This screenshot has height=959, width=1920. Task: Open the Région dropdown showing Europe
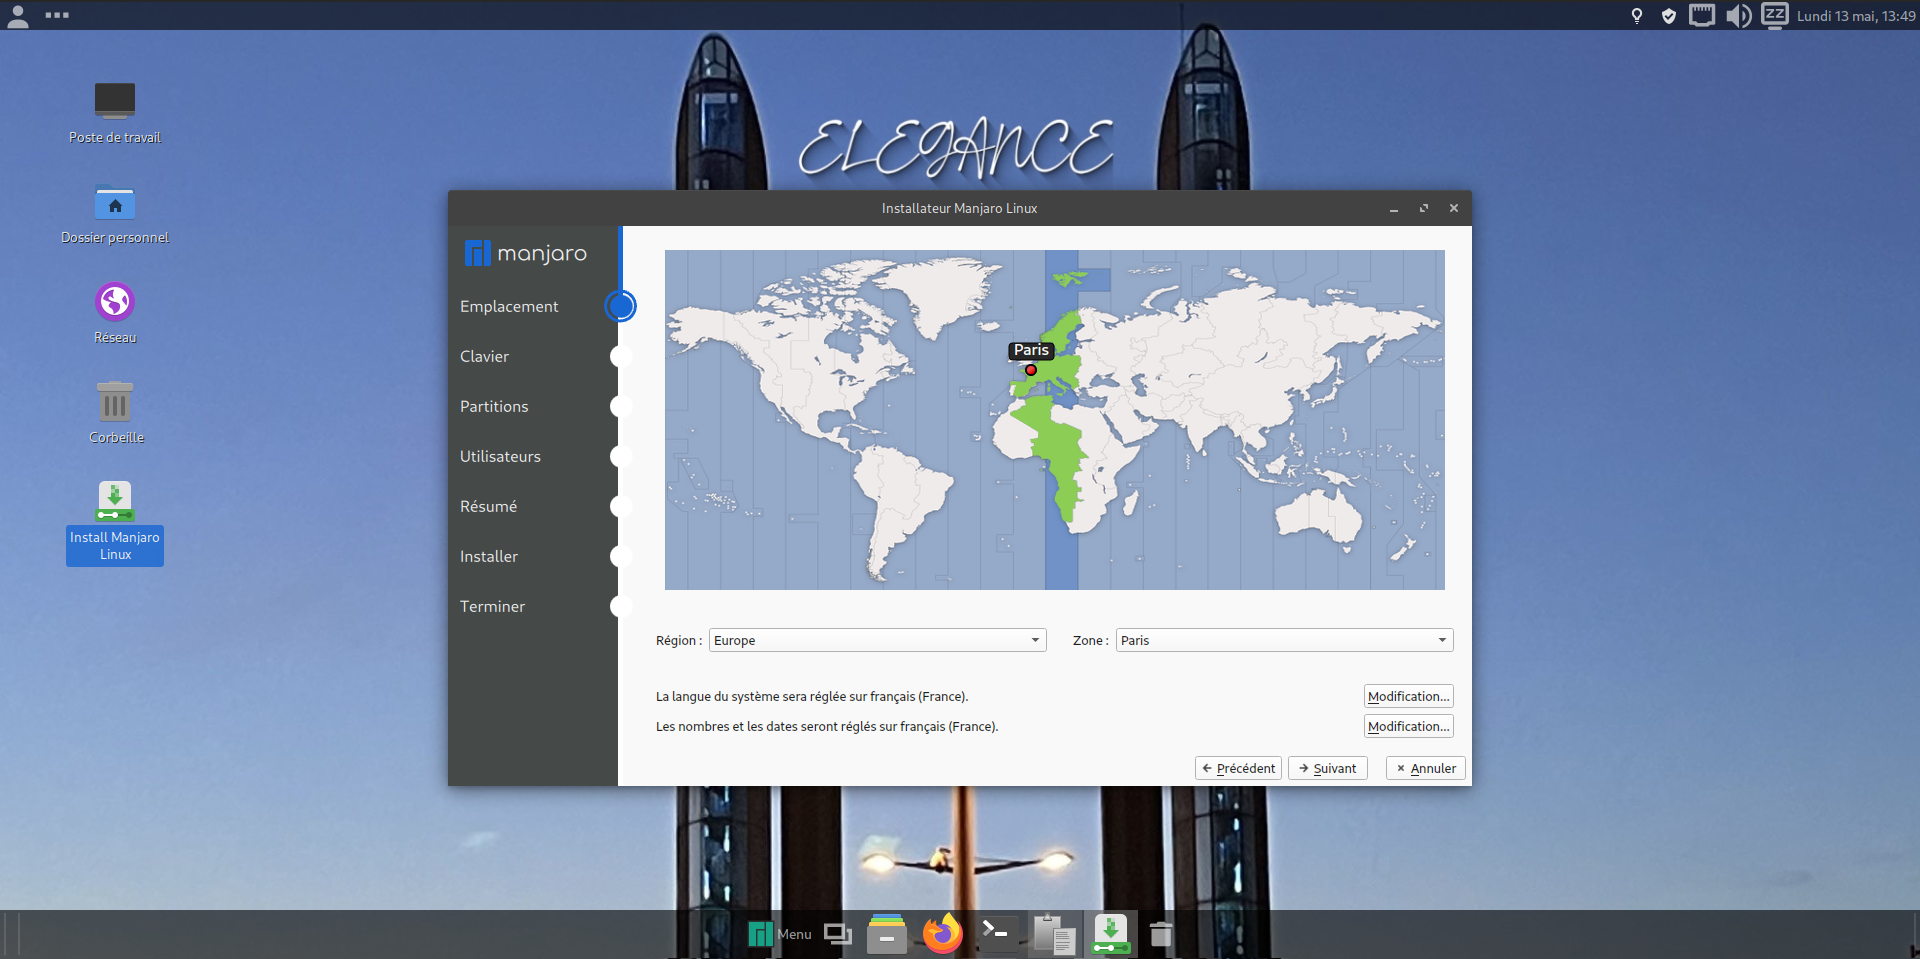(x=877, y=640)
